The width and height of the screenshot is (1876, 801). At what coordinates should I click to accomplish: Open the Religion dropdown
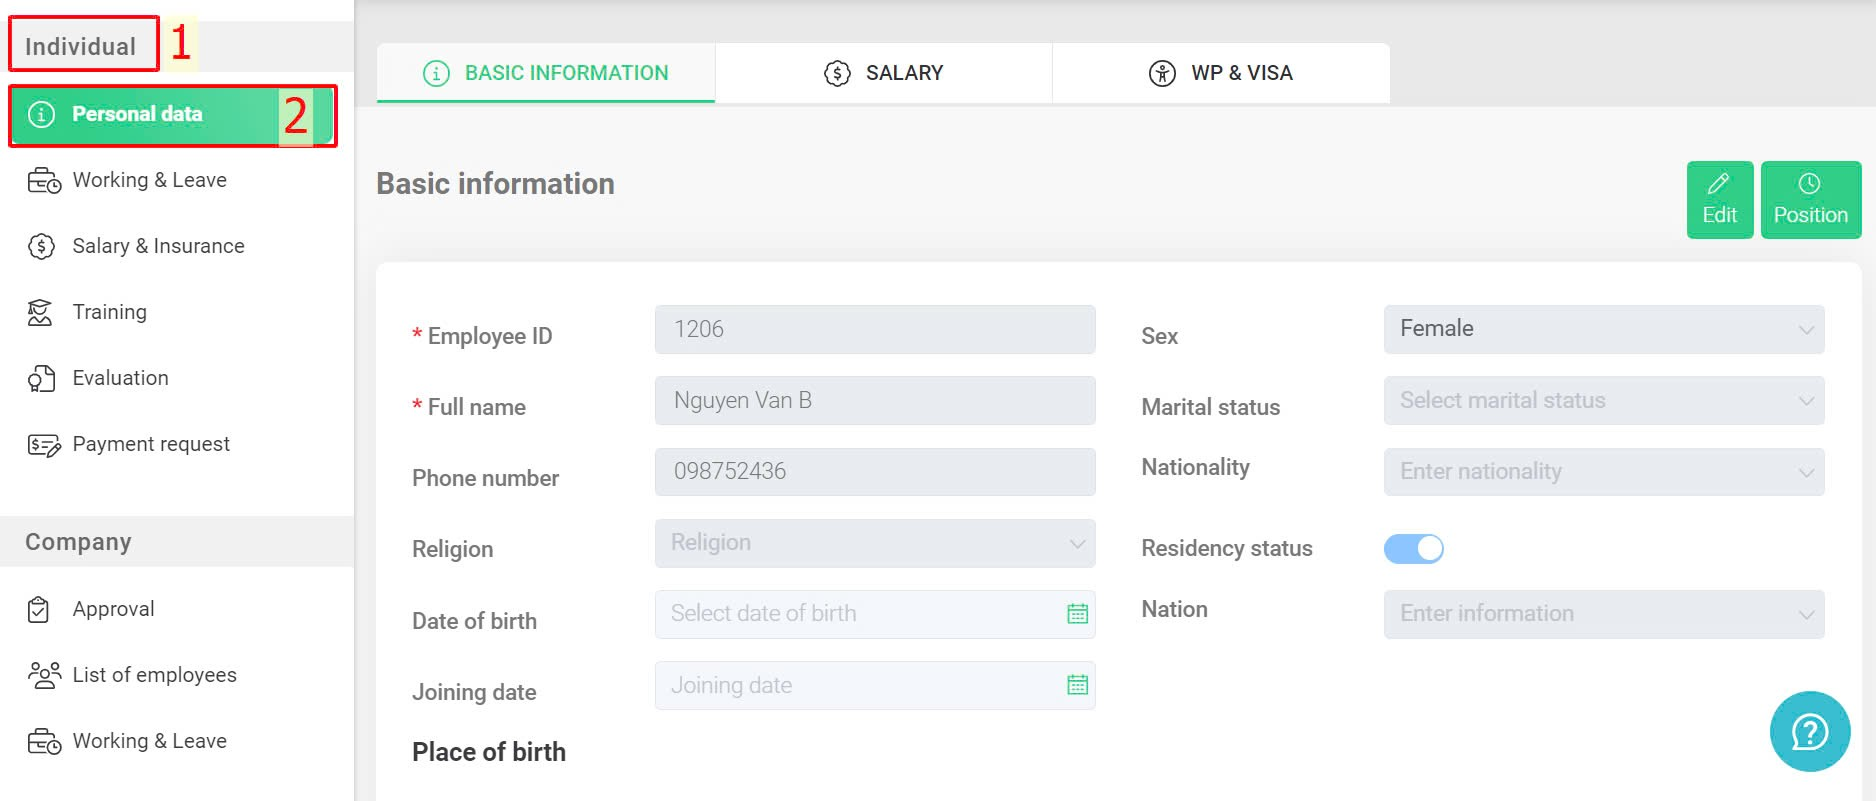tap(875, 543)
